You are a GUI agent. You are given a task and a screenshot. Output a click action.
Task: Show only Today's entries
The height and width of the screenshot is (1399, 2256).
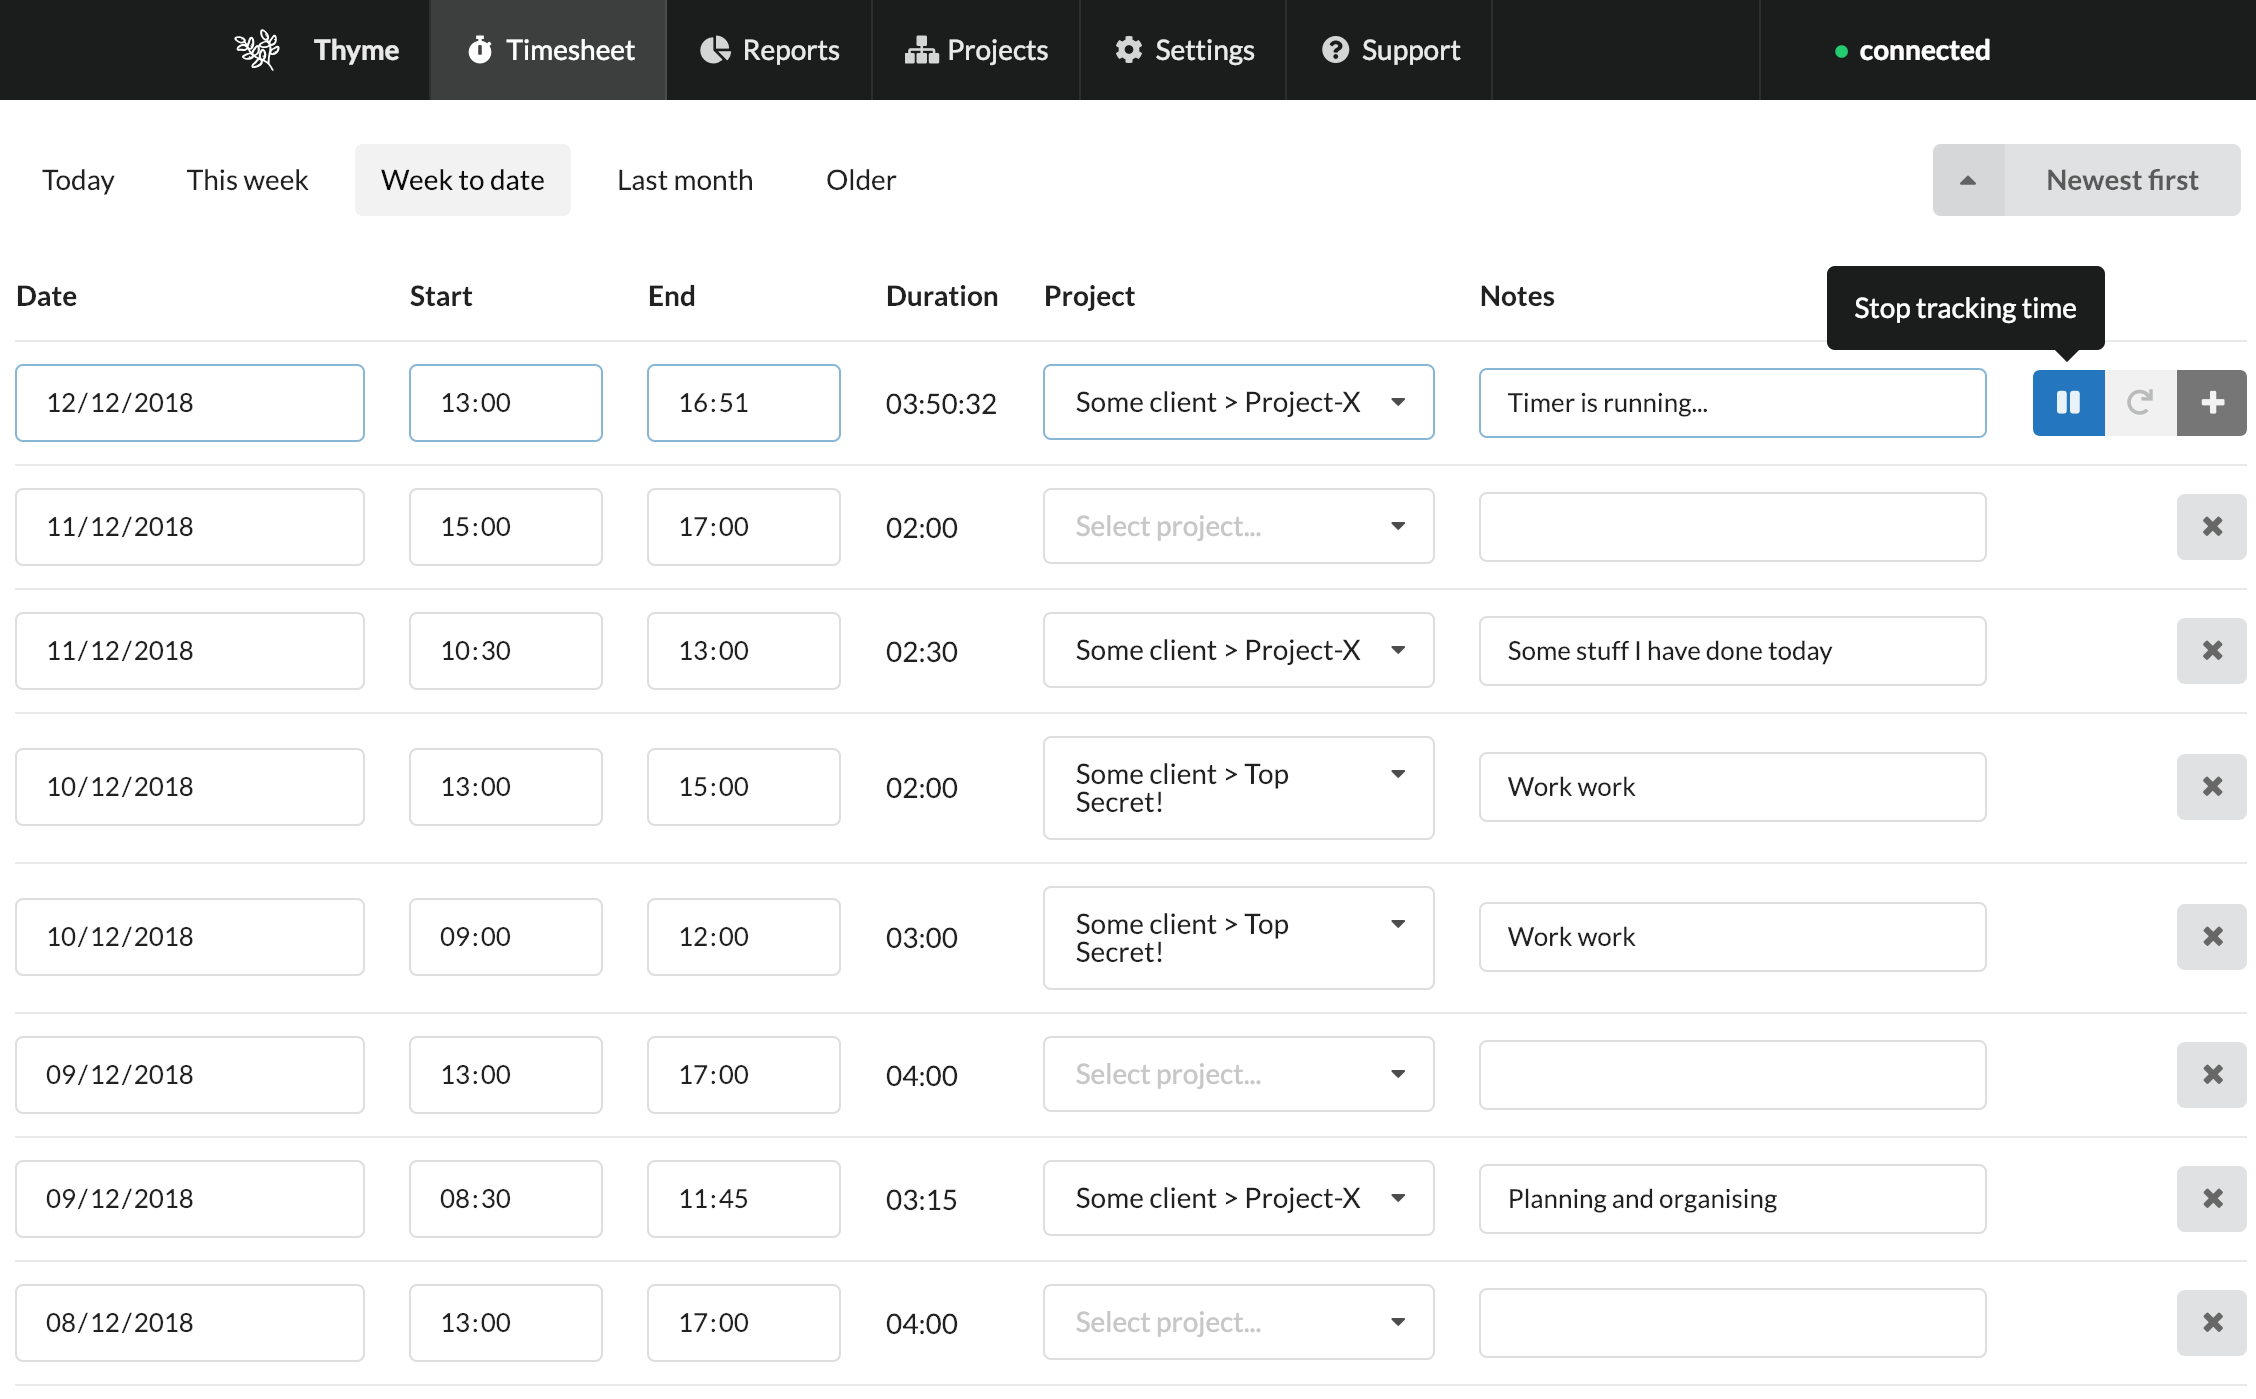click(x=78, y=180)
